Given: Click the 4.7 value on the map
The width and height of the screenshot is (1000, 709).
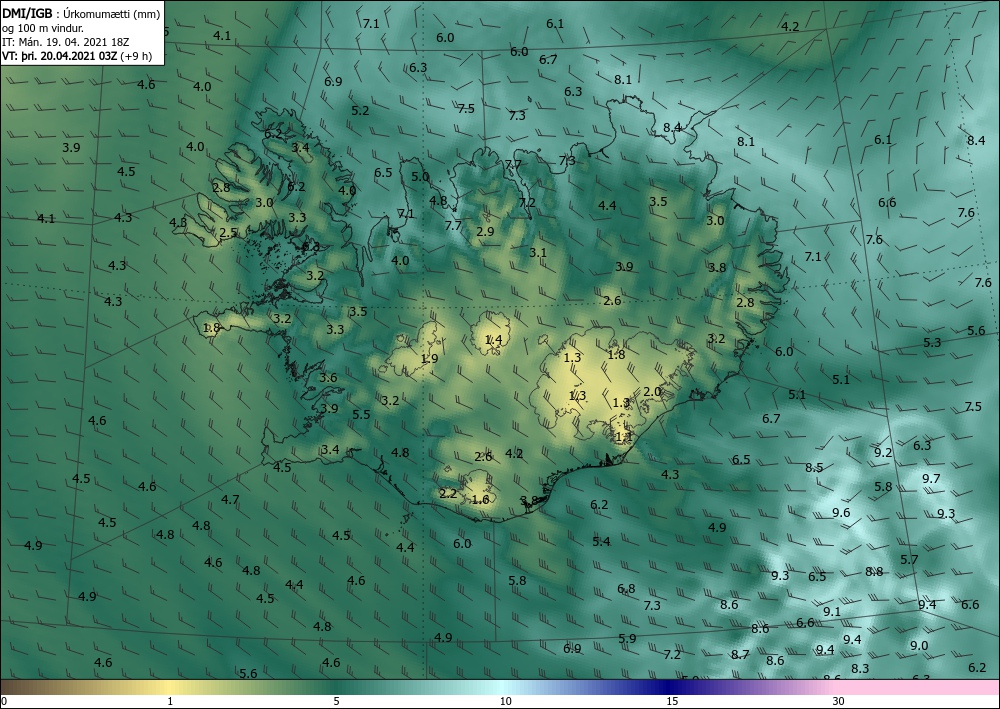Looking at the screenshot, I should click(x=230, y=499).
